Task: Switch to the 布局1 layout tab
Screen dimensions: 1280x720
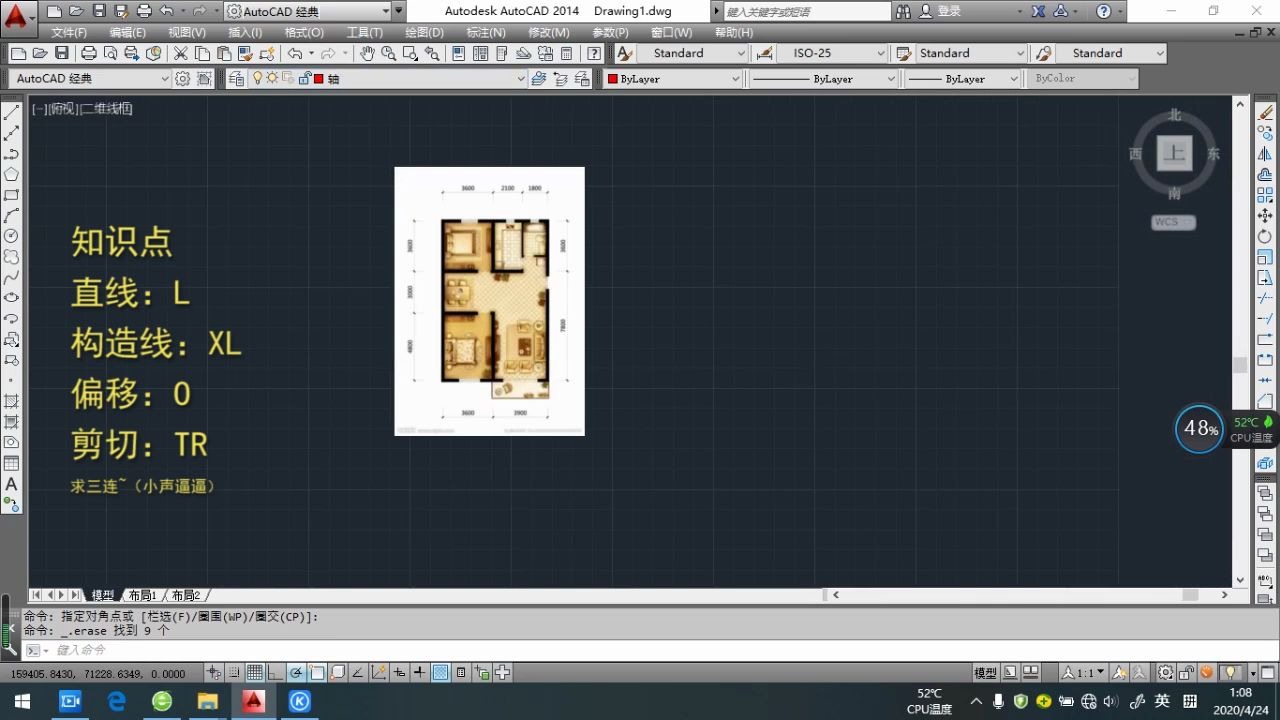Action: coord(142,595)
